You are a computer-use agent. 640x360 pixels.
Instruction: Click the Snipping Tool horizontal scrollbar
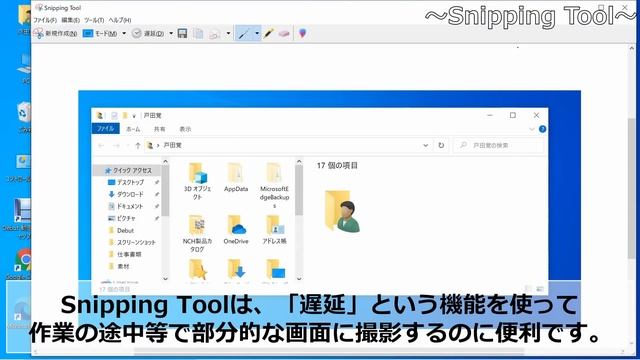329,351
